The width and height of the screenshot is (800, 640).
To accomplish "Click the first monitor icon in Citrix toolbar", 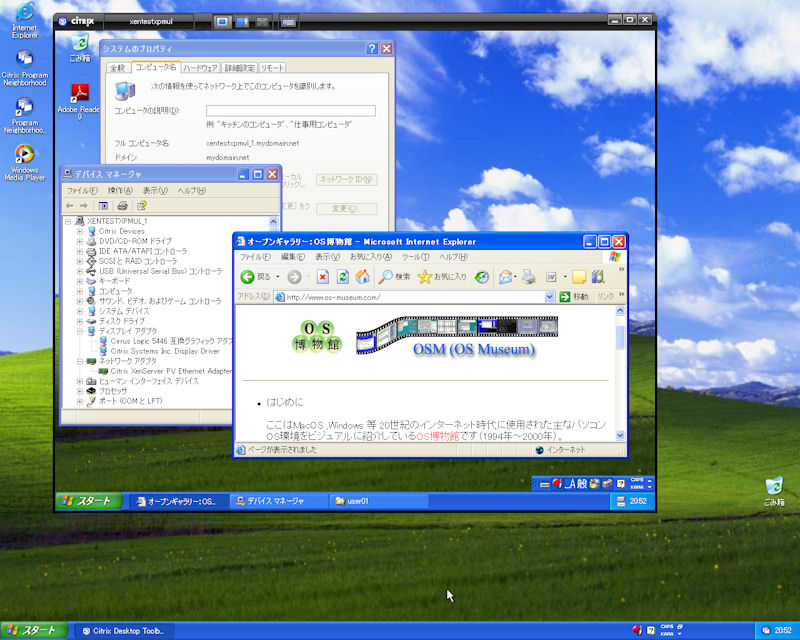I will point(222,21).
